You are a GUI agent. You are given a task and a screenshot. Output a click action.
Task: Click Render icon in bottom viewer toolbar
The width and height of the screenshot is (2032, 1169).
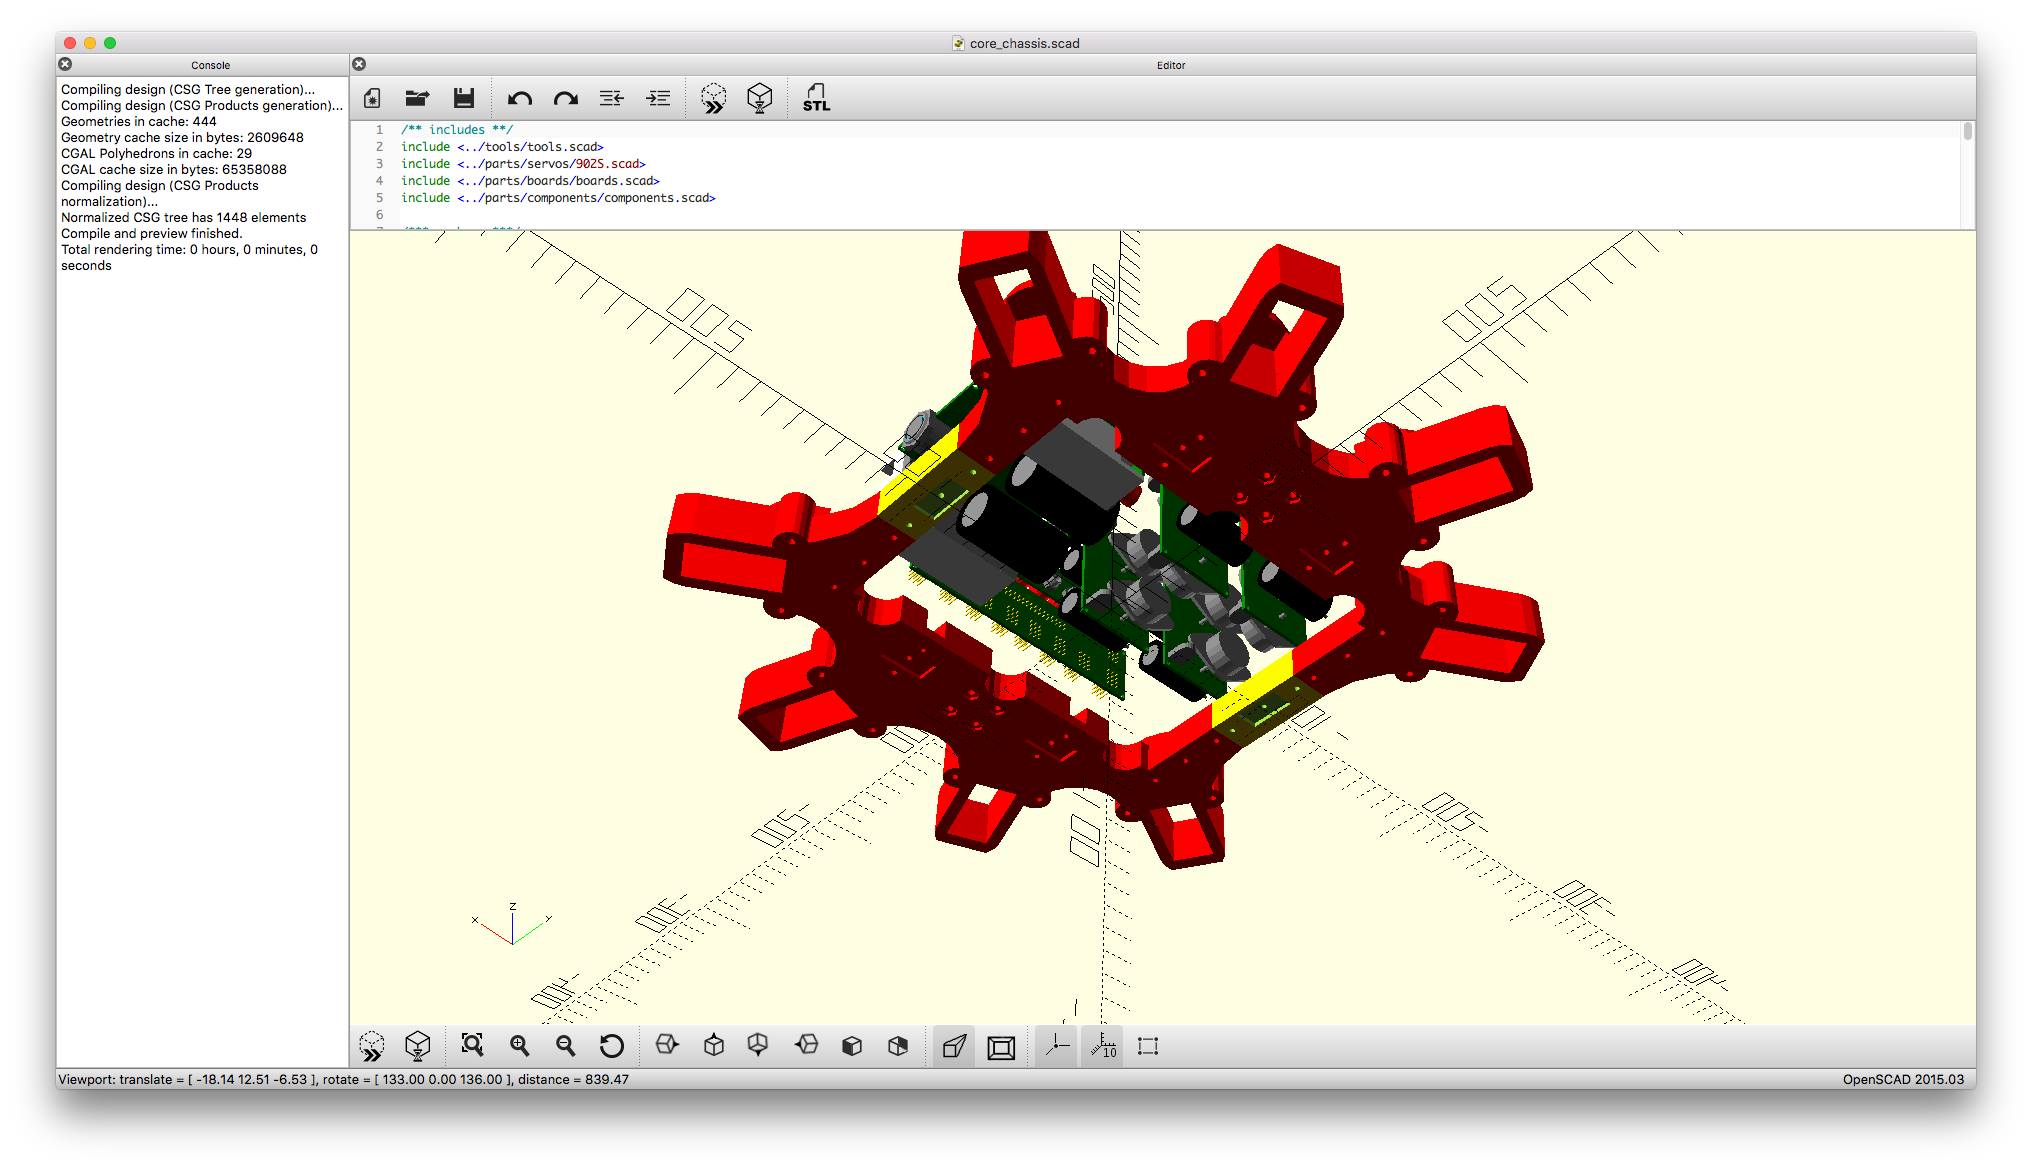418,1046
